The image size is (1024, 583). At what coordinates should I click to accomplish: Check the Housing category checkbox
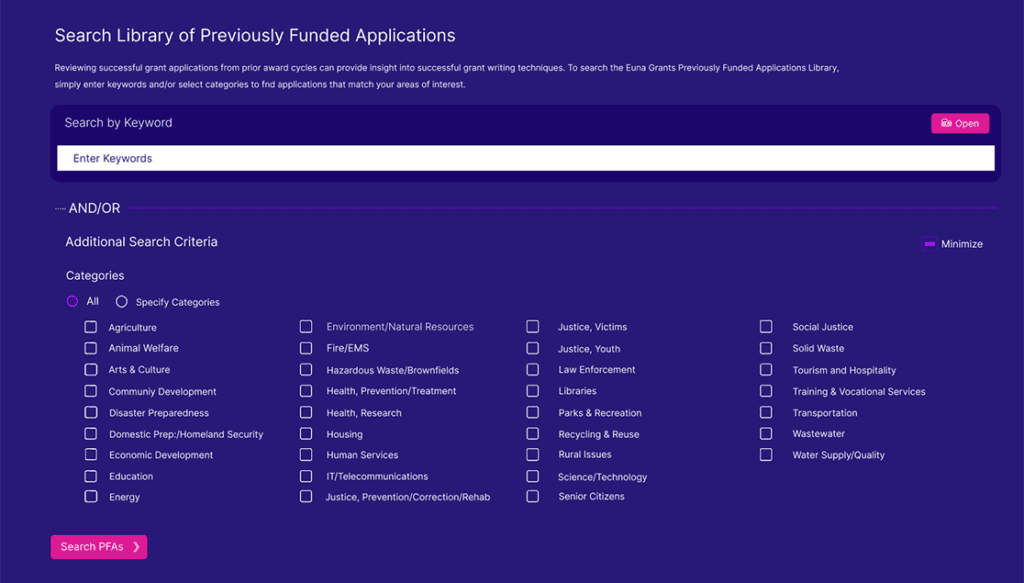coord(306,434)
